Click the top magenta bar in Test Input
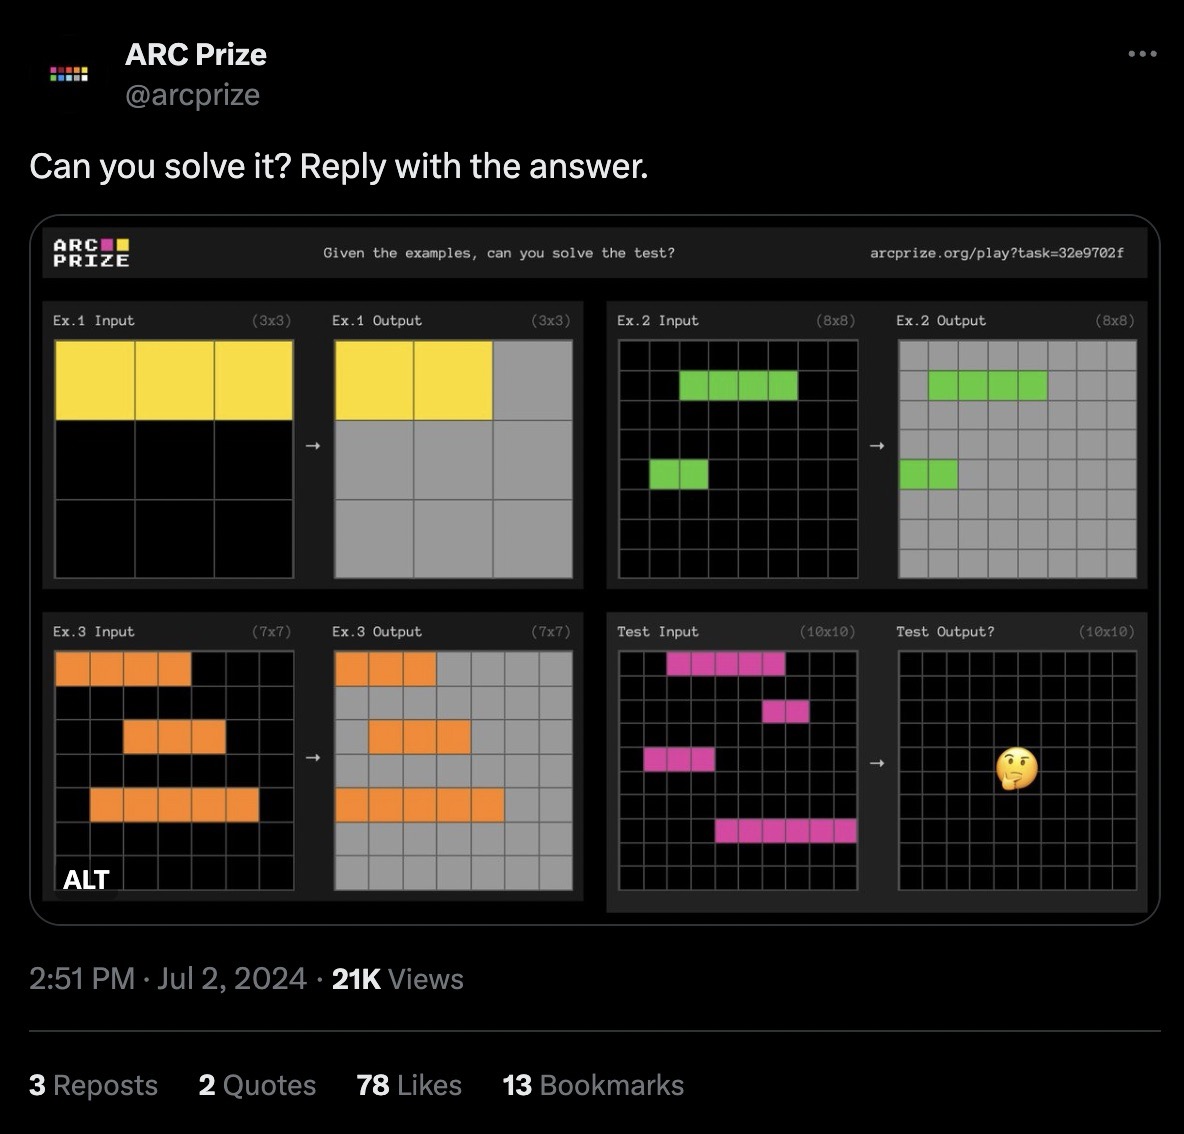This screenshot has width=1184, height=1134. tap(726, 663)
